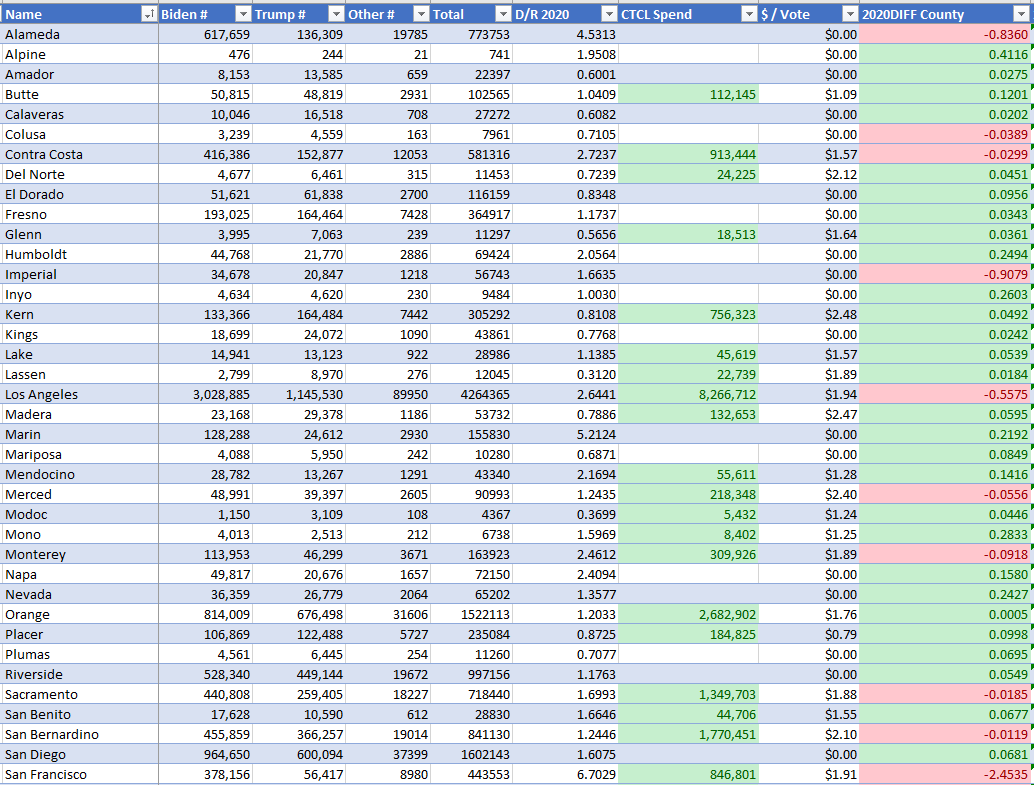Select the Riverside name cell

coord(80,675)
